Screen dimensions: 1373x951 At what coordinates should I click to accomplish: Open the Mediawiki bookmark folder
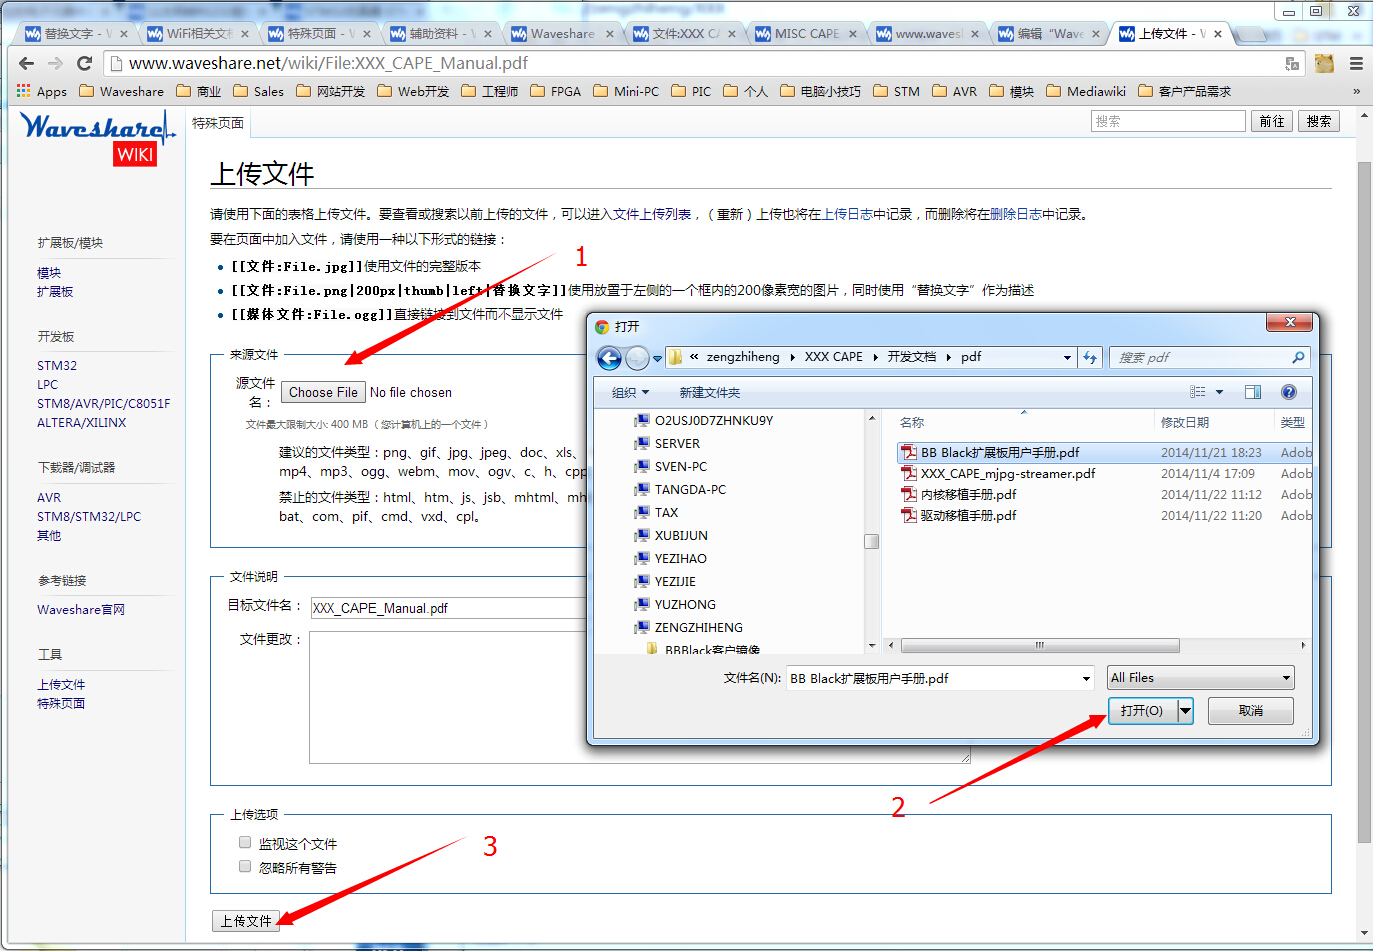[1085, 91]
